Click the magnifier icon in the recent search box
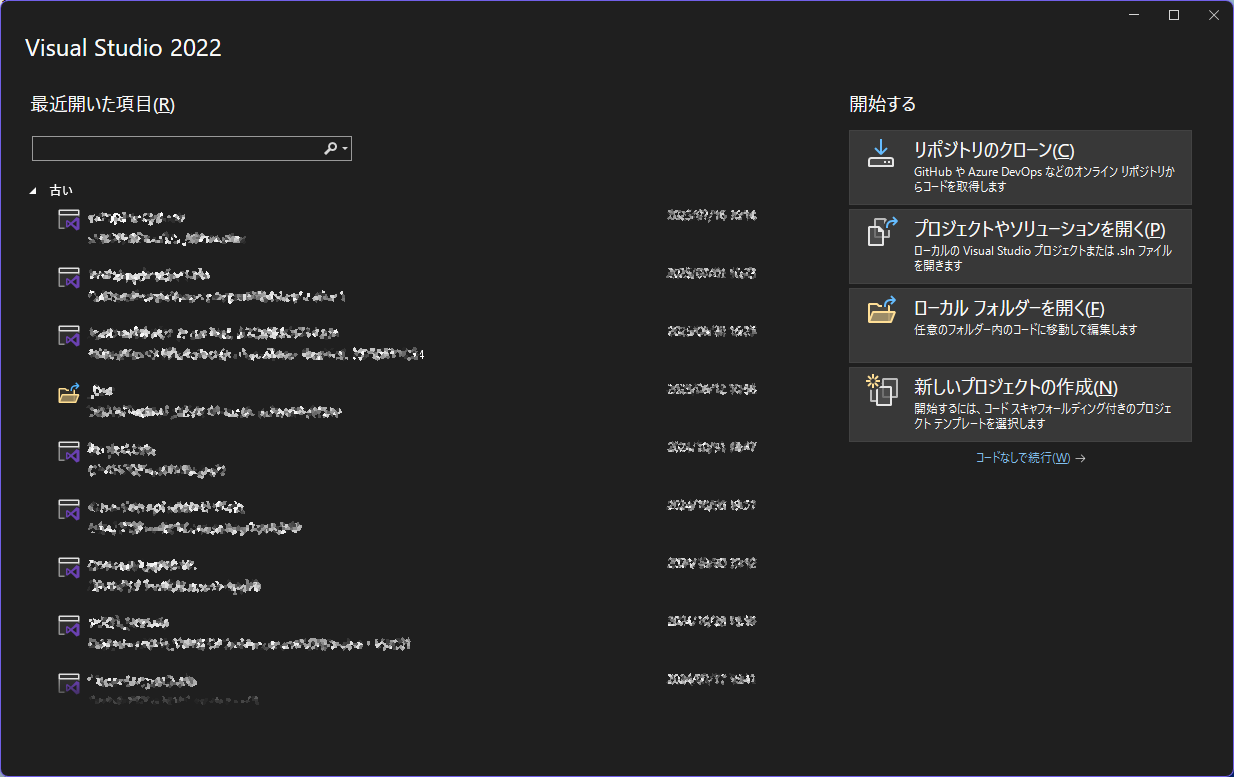1234x777 pixels. 330,149
